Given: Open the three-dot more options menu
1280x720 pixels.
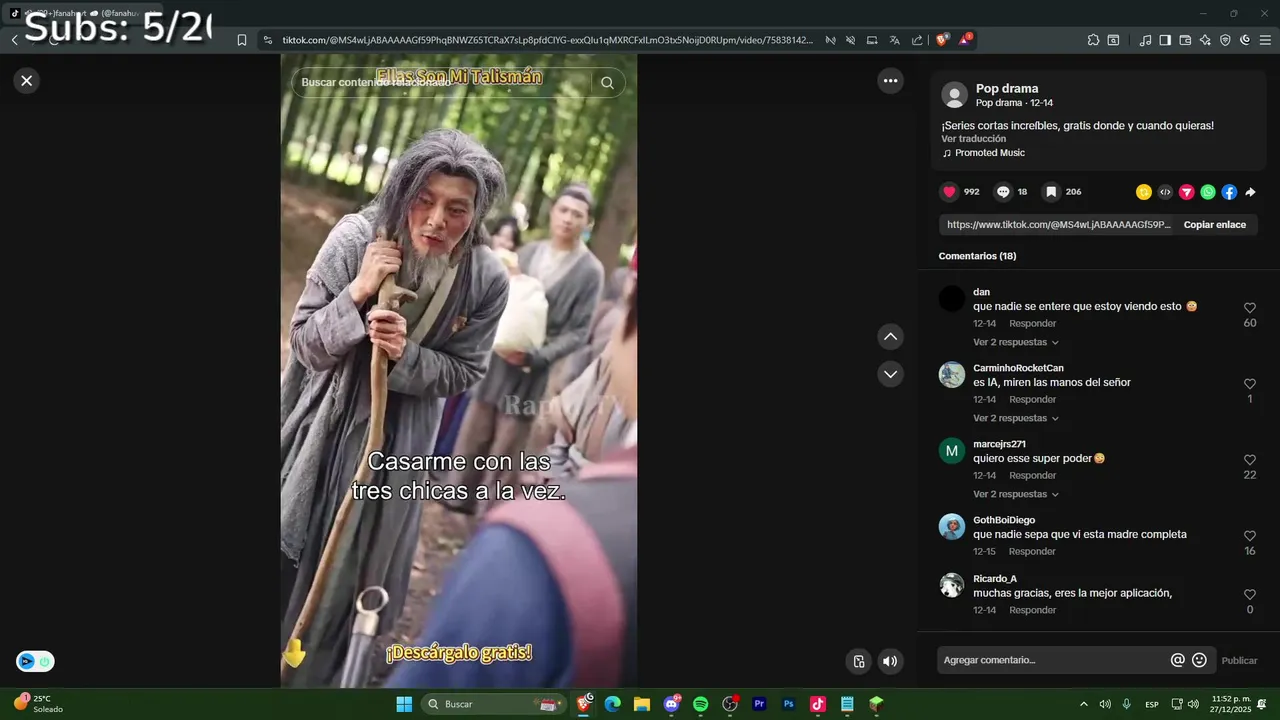Looking at the screenshot, I should (890, 81).
